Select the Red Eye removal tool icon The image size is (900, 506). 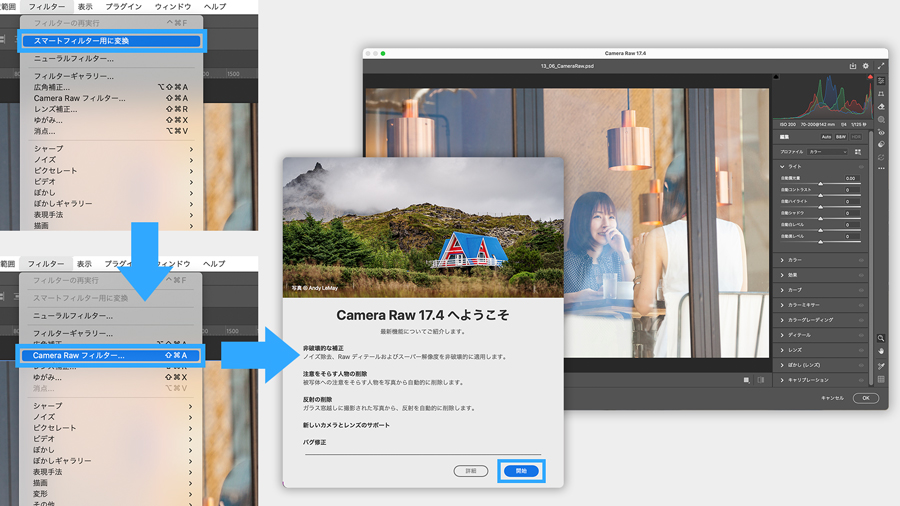click(x=881, y=133)
